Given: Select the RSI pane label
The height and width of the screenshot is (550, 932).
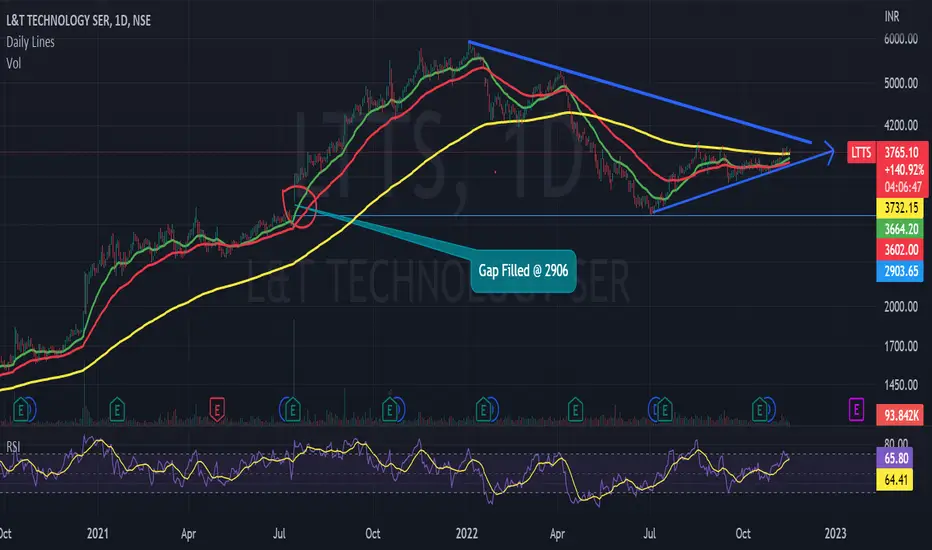Looking at the screenshot, I should (x=13, y=447).
